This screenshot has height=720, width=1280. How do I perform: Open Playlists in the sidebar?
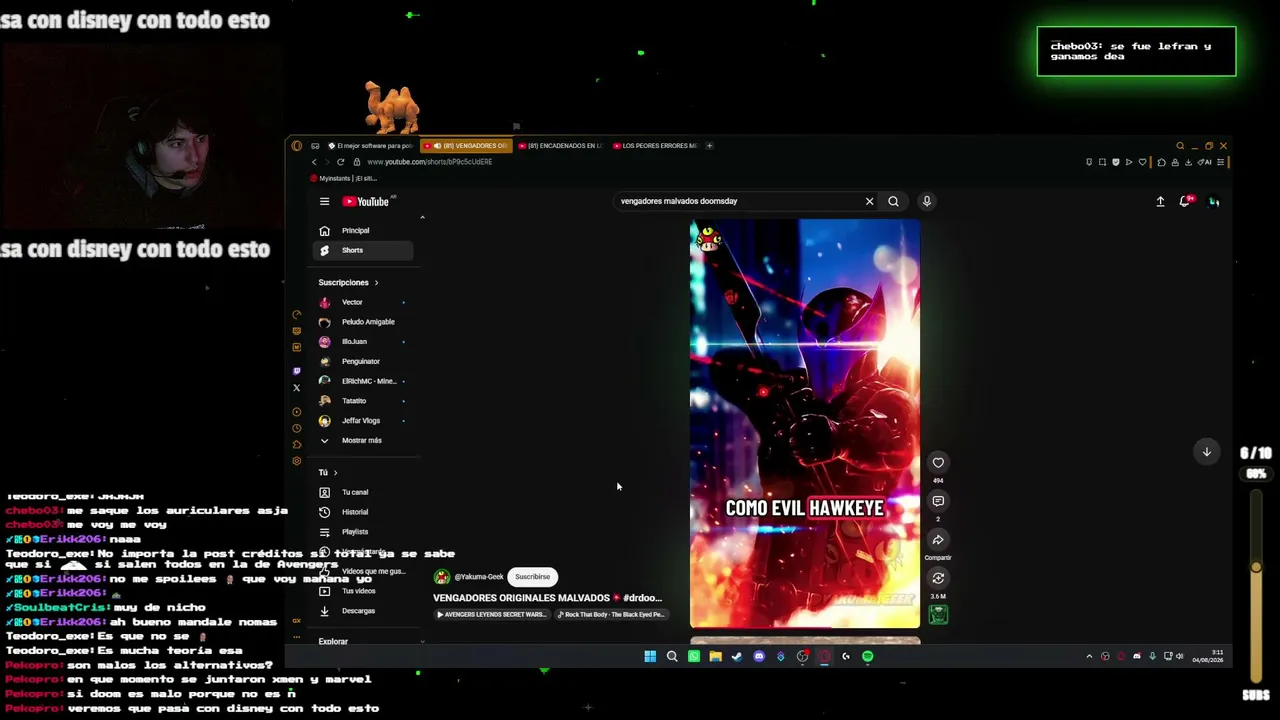coord(363,532)
